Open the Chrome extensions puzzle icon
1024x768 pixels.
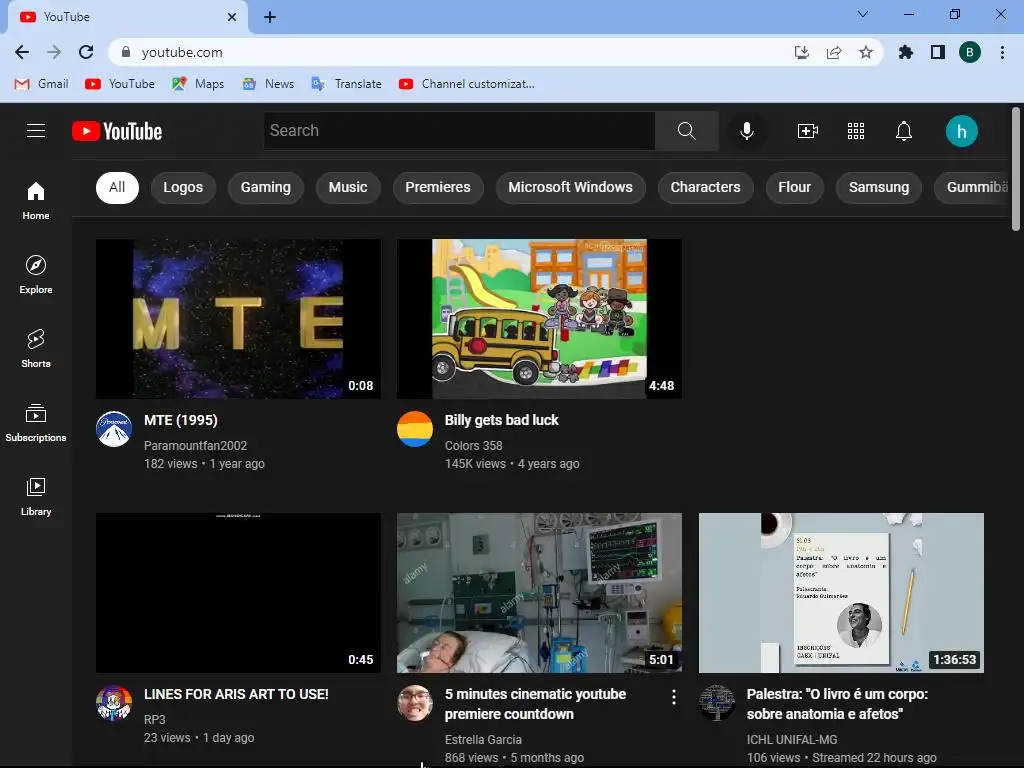click(905, 52)
